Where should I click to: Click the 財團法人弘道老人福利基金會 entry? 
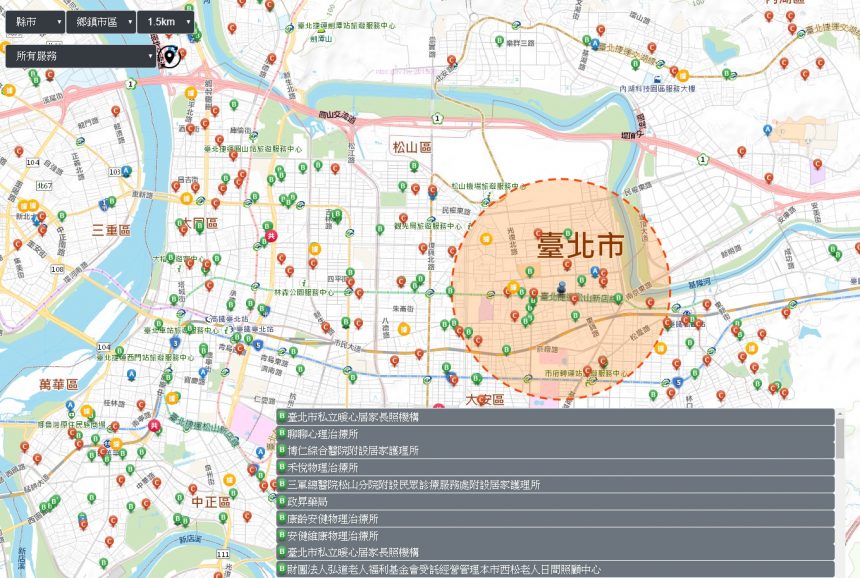(x=400, y=570)
